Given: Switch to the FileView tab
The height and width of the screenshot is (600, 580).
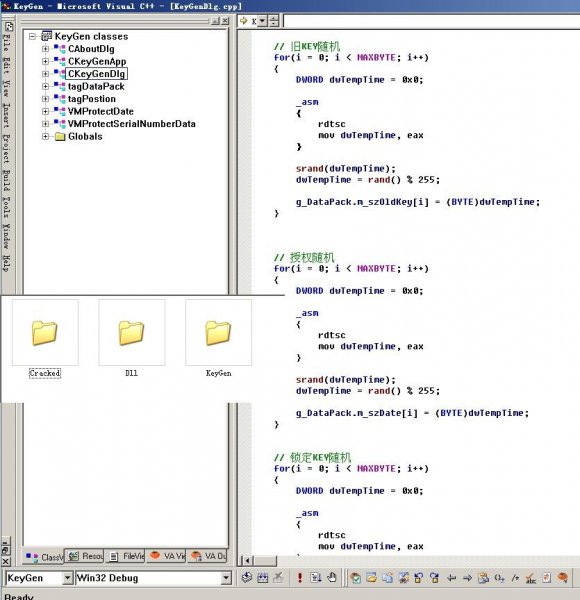Looking at the screenshot, I should (x=126, y=556).
